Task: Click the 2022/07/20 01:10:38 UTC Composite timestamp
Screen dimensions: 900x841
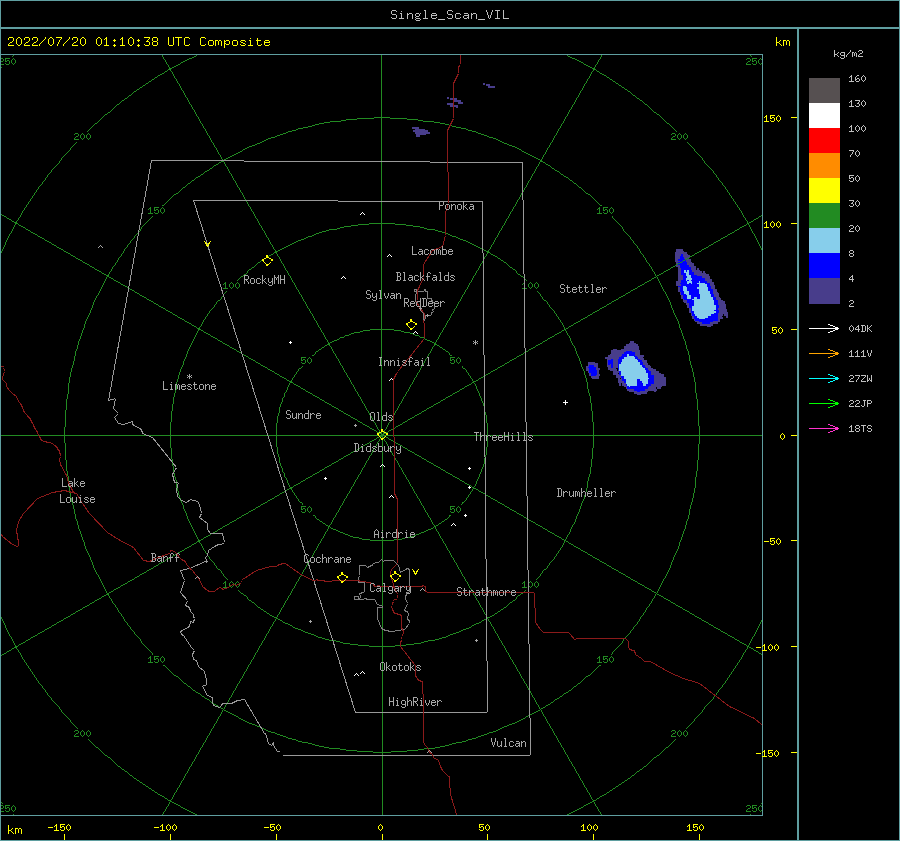Action: (138, 42)
